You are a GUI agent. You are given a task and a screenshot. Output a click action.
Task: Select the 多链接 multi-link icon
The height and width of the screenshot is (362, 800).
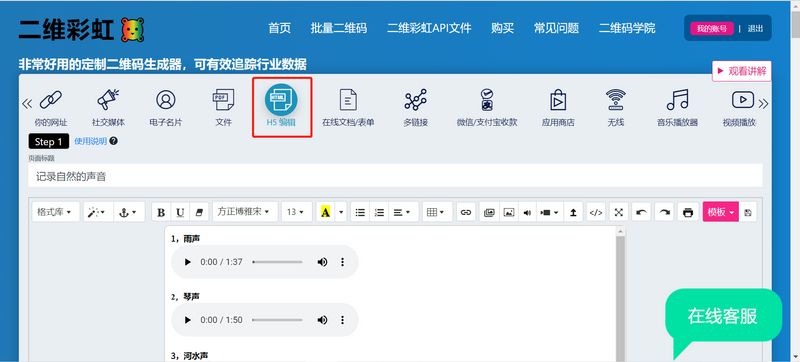[x=415, y=100]
